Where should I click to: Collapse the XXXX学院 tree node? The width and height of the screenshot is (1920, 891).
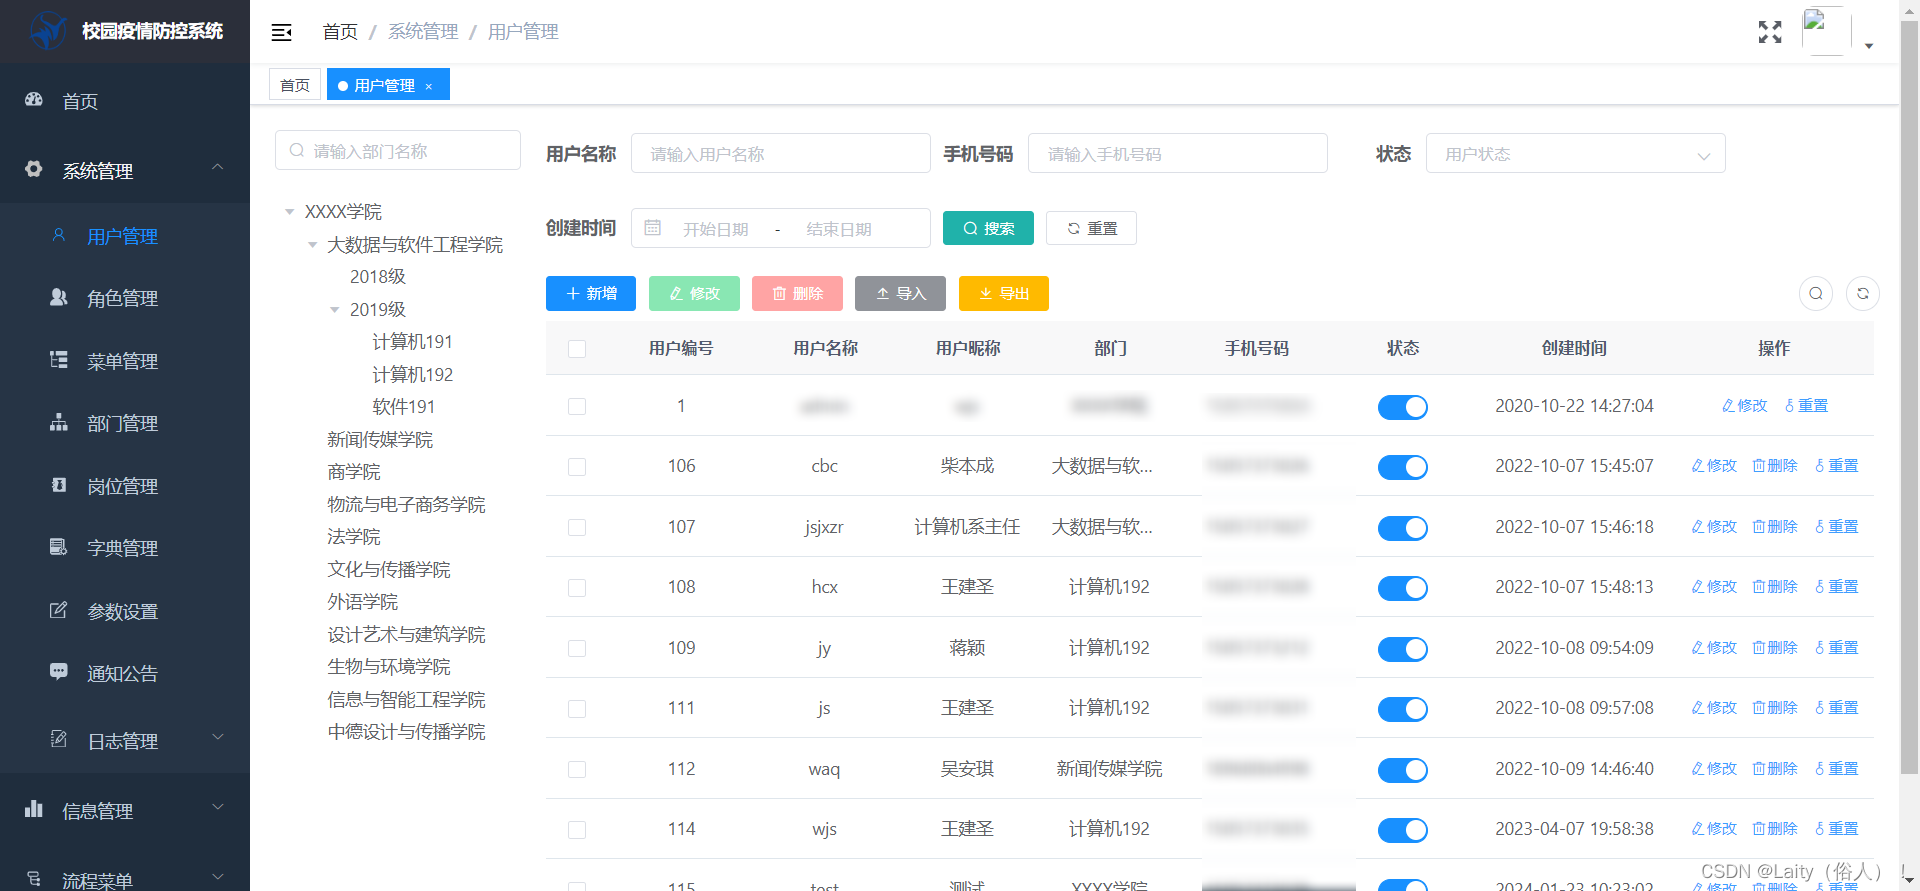tap(290, 212)
